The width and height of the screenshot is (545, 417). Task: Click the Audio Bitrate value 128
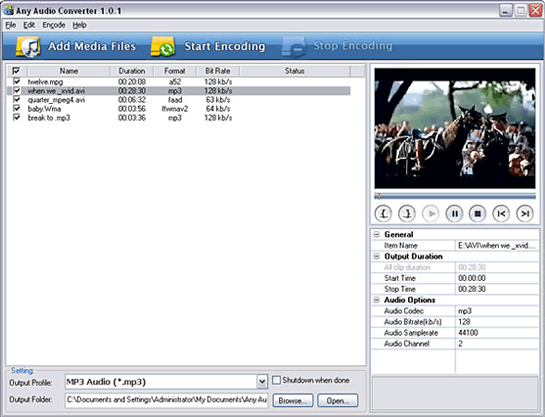pyautogui.click(x=464, y=322)
